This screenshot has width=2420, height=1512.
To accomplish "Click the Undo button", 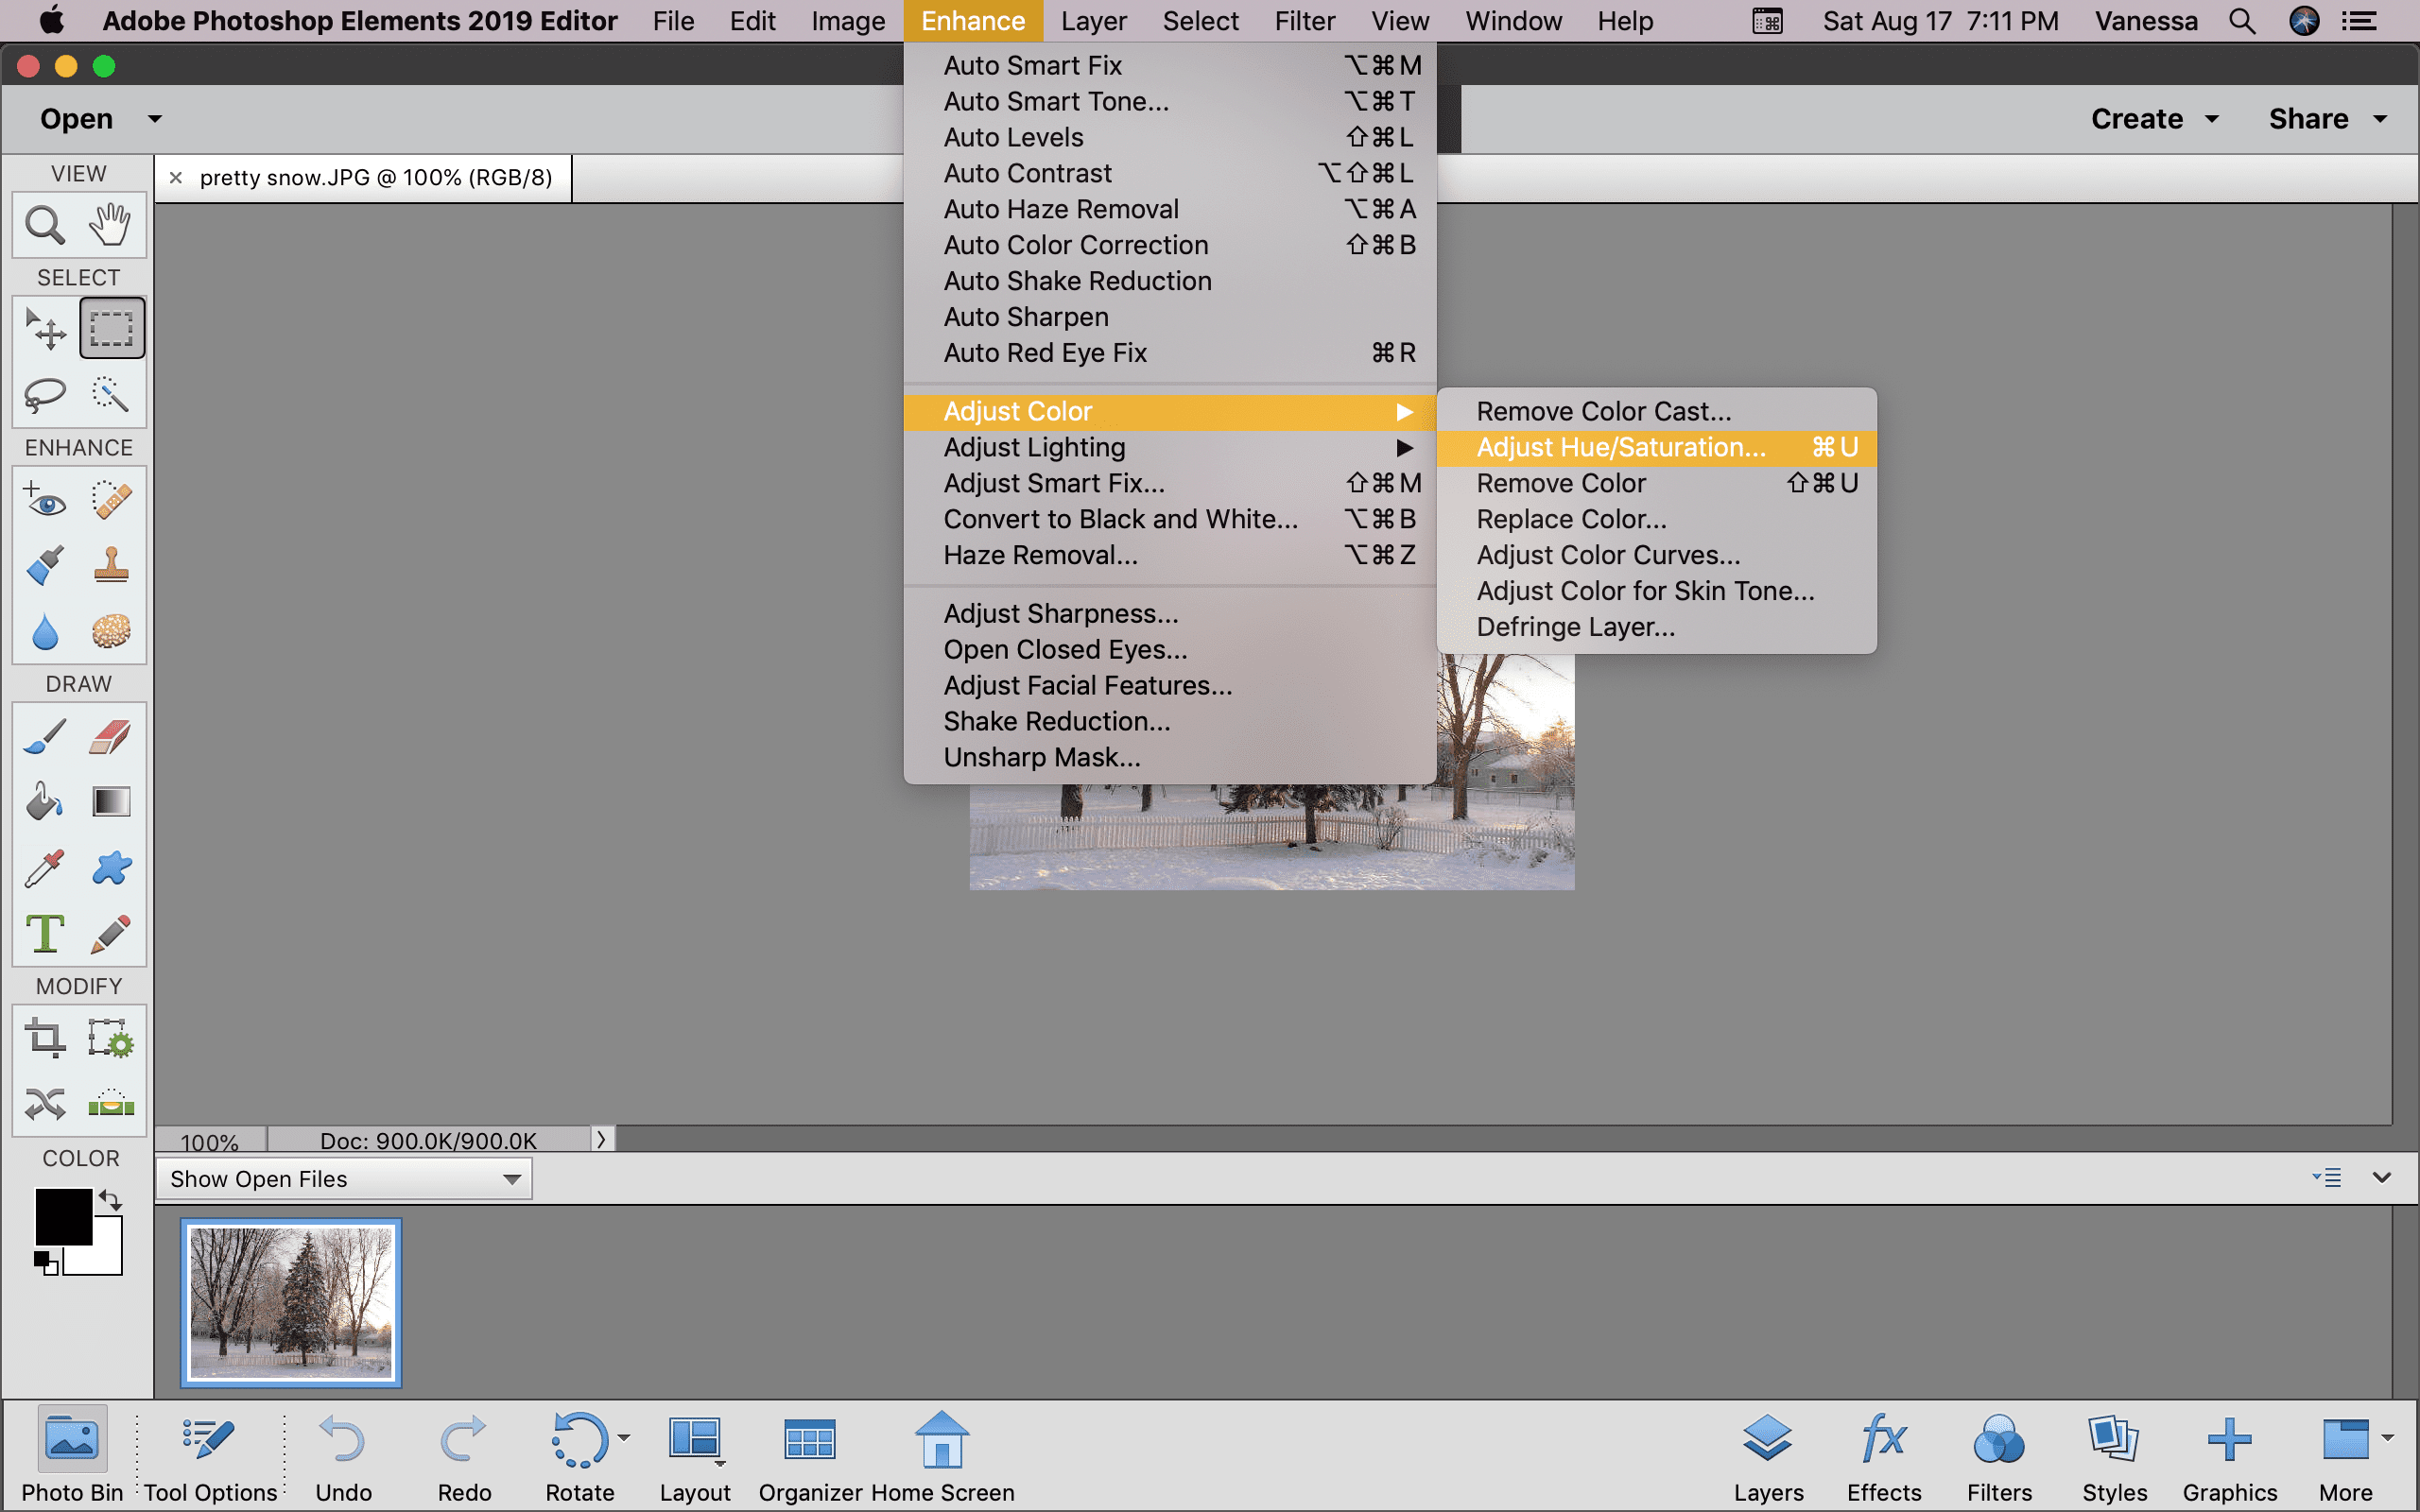I will click(x=343, y=1456).
